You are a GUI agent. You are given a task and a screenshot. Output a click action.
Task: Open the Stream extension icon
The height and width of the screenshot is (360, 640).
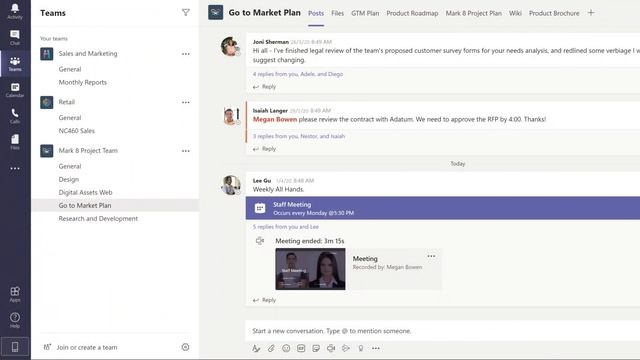(346, 348)
